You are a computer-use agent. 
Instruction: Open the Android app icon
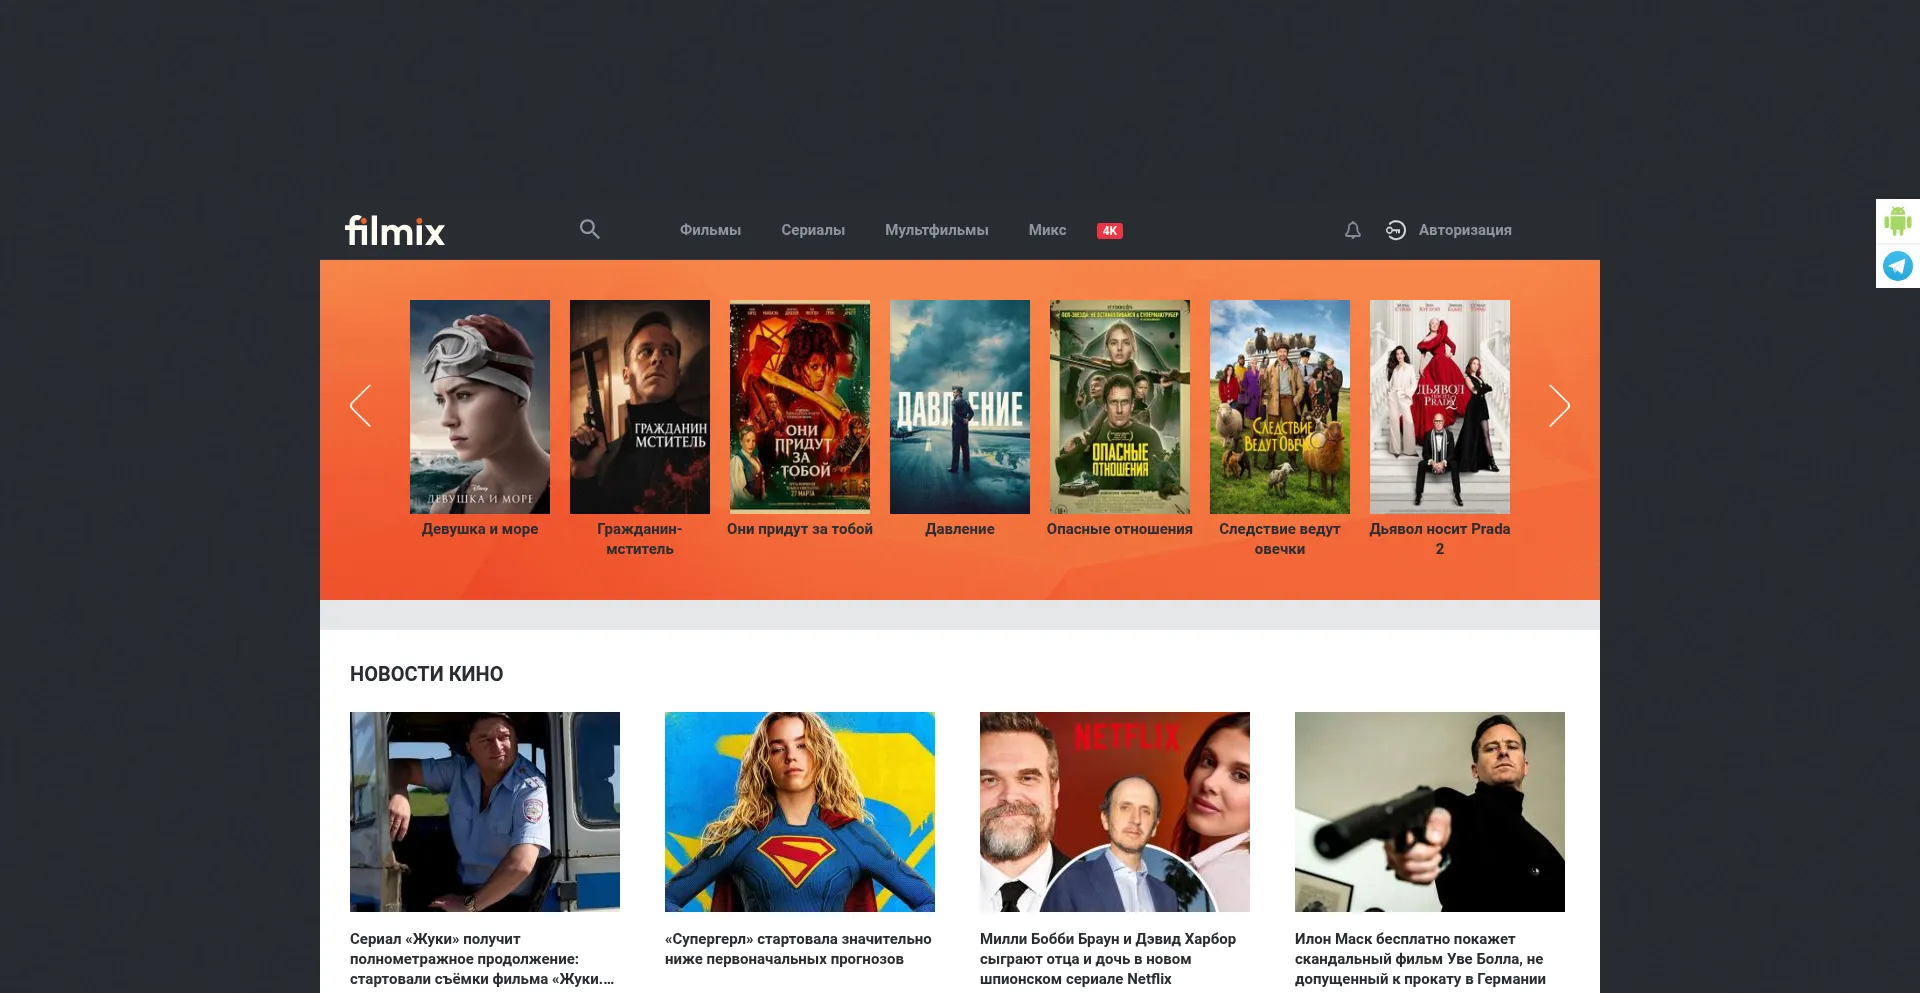1897,220
